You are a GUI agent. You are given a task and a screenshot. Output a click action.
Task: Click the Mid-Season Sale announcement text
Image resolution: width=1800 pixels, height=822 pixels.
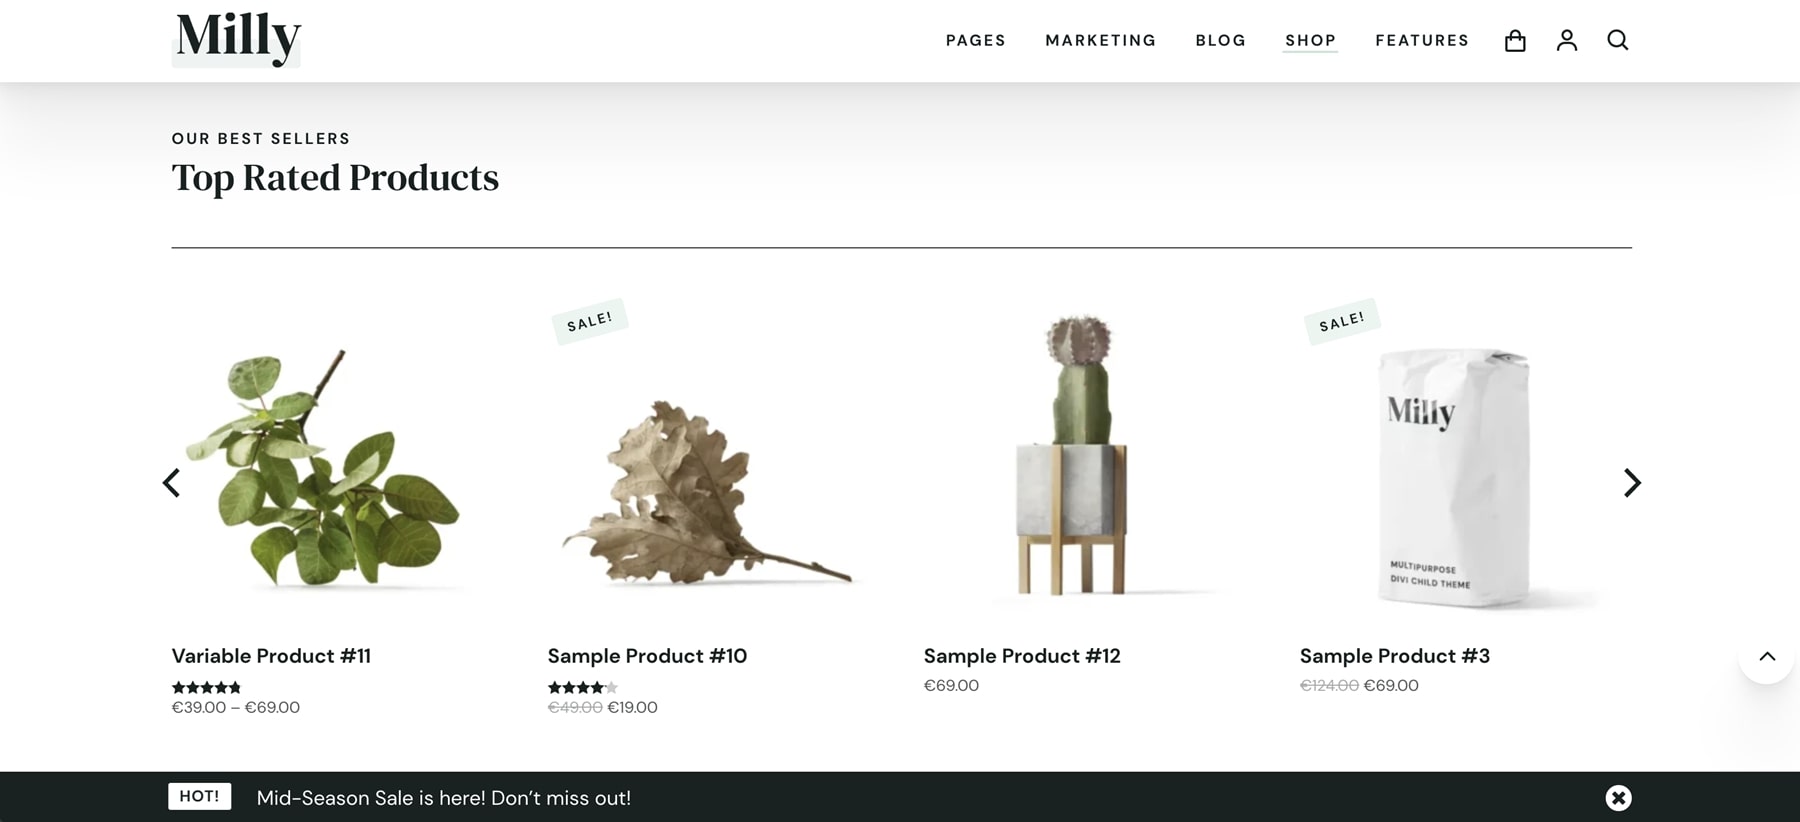coord(444,798)
